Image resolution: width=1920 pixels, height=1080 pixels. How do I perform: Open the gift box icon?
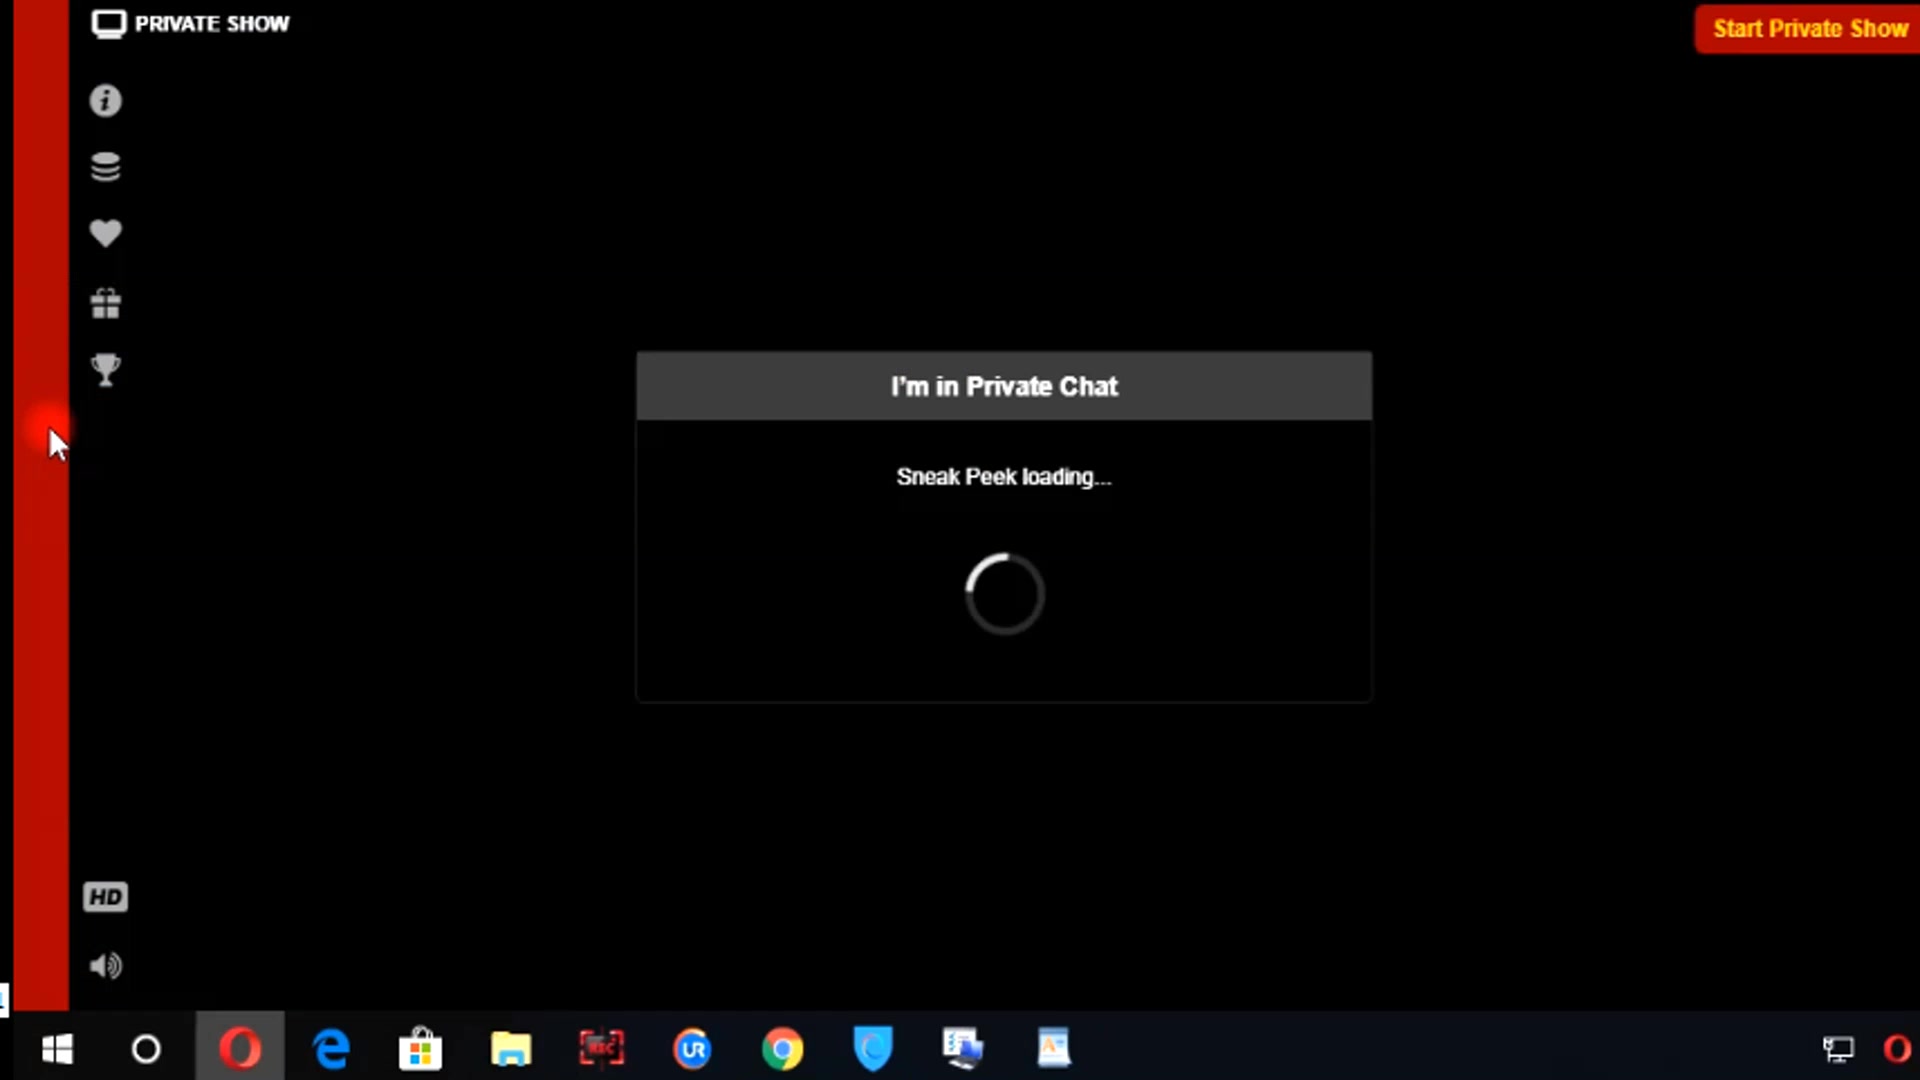pyautogui.click(x=105, y=302)
